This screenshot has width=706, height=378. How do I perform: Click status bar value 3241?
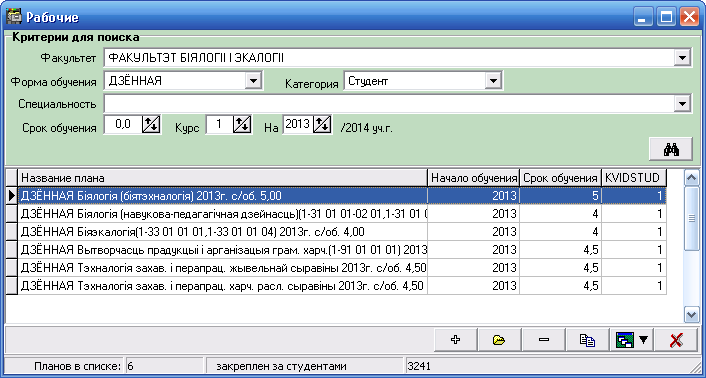(418, 366)
